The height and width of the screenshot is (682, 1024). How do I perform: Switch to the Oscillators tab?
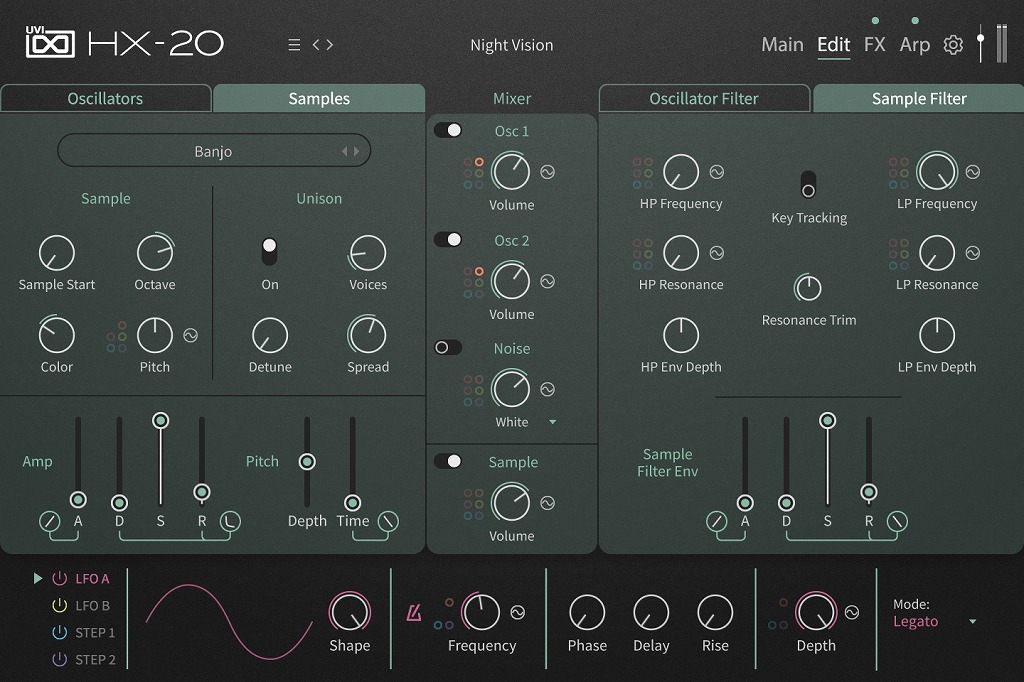[105, 98]
